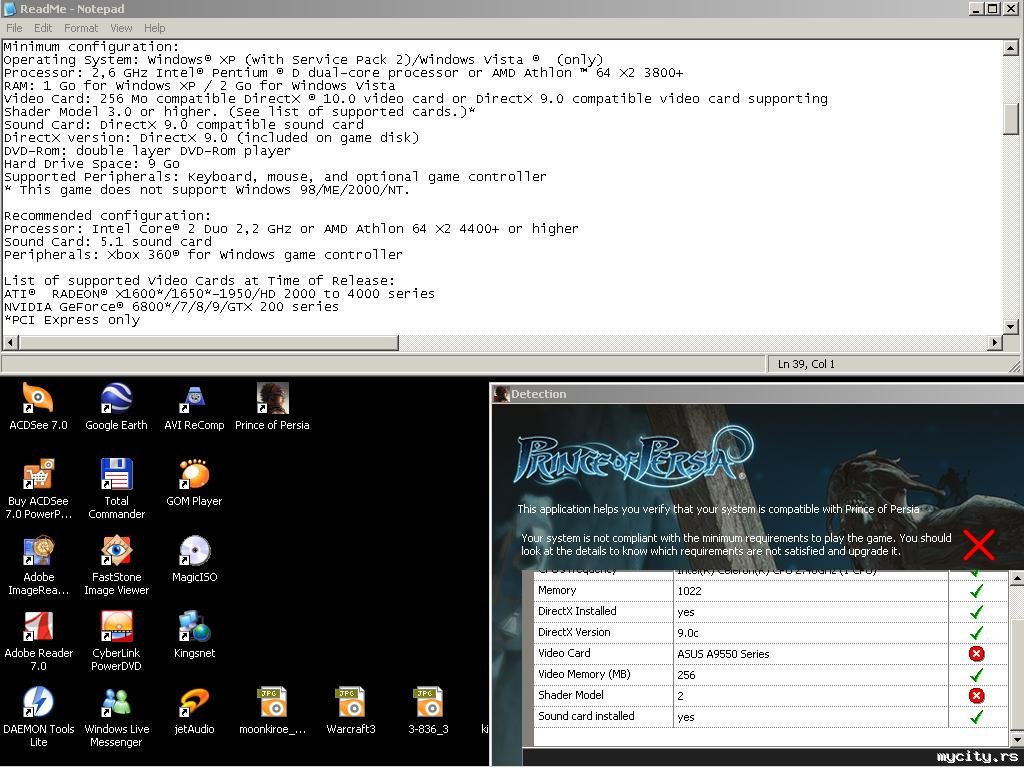1024x768 pixels.
Task: Click the 3-836_3 JPG file icon
Action: coord(428,702)
